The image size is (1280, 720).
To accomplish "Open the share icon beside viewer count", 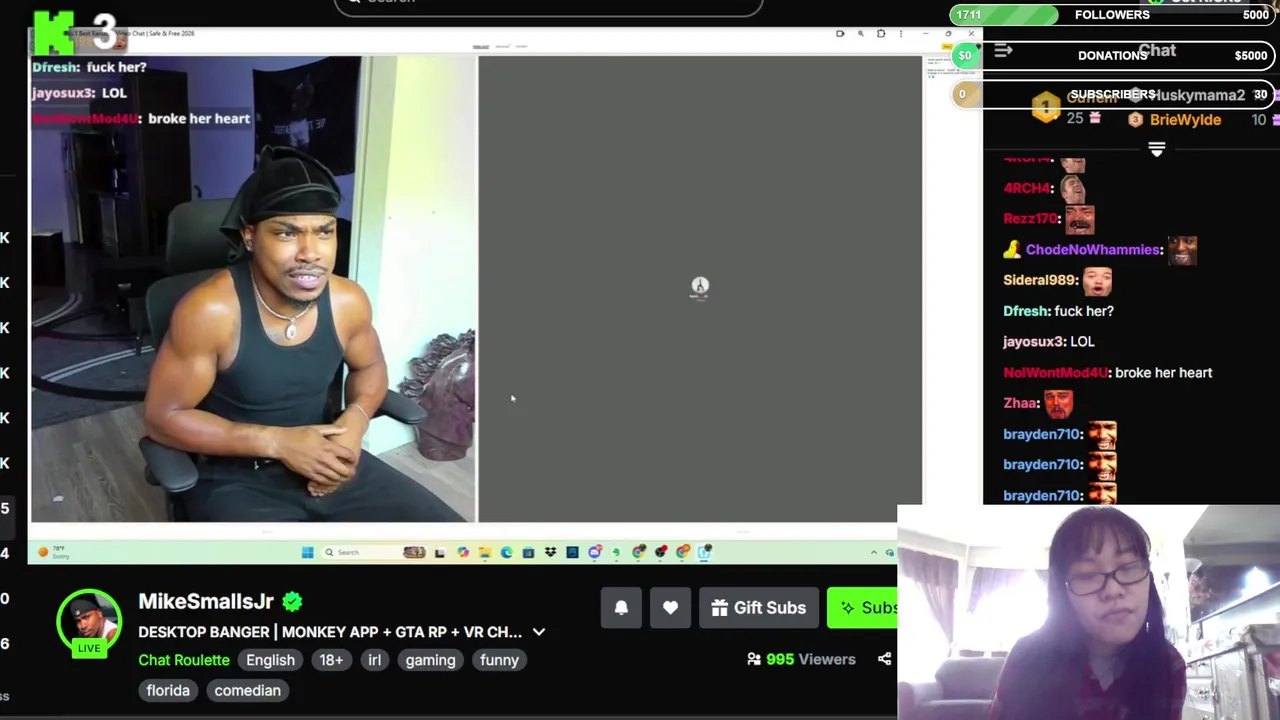I will coord(884,659).
